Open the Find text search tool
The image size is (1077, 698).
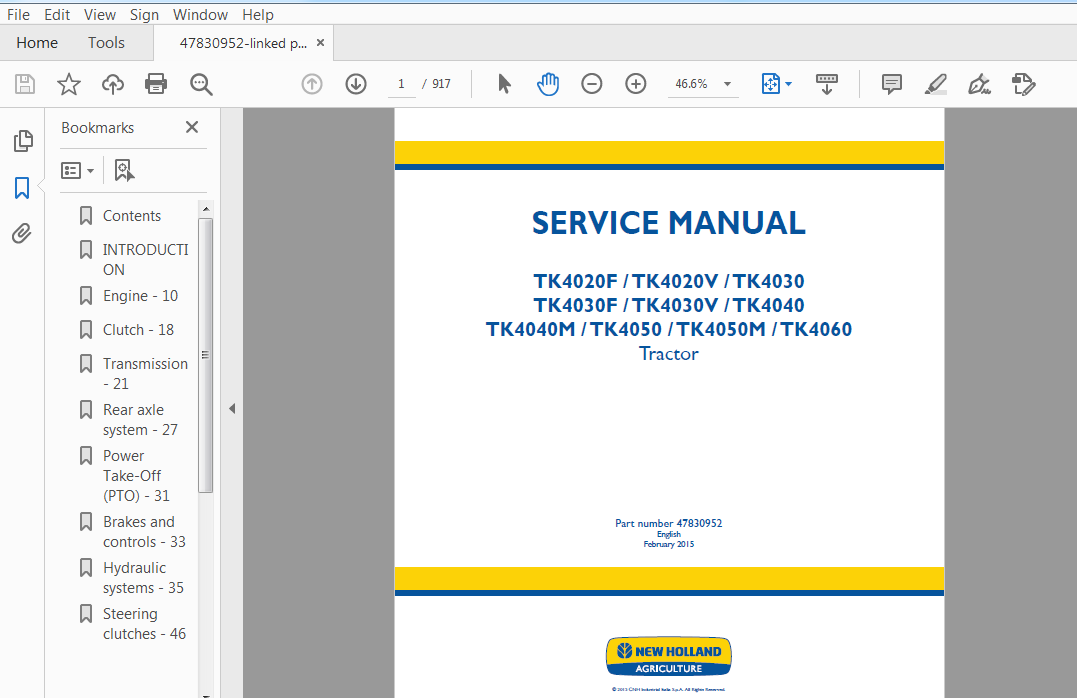(201, 85)
